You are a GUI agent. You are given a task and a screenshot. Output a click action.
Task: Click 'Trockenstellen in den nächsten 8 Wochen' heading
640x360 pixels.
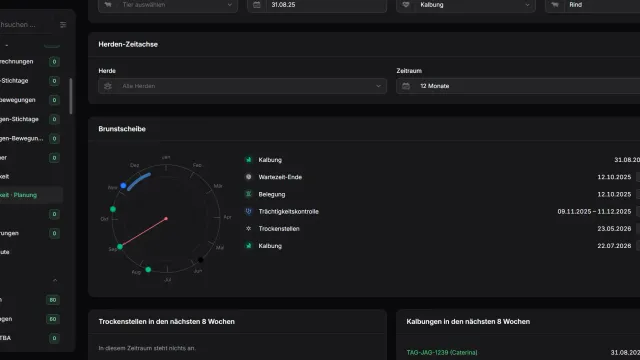point(167,322)
